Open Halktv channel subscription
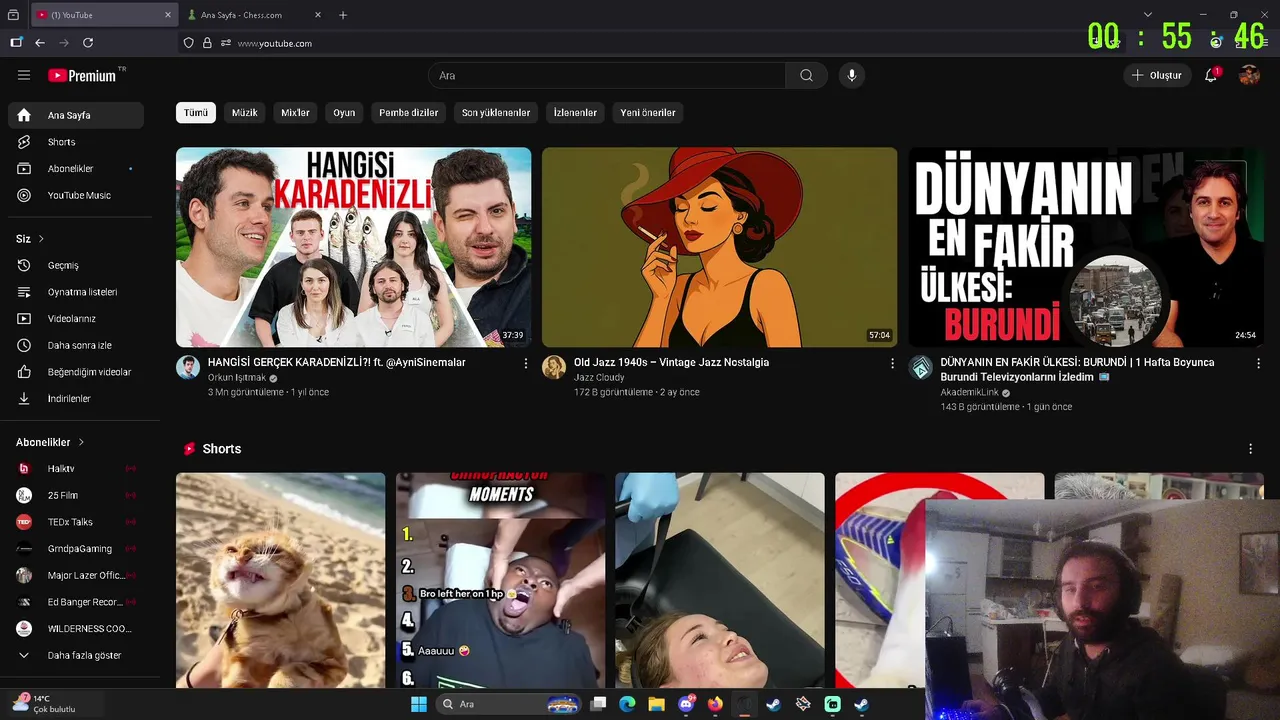This screenshot has width=1280, height=720. 76,468
